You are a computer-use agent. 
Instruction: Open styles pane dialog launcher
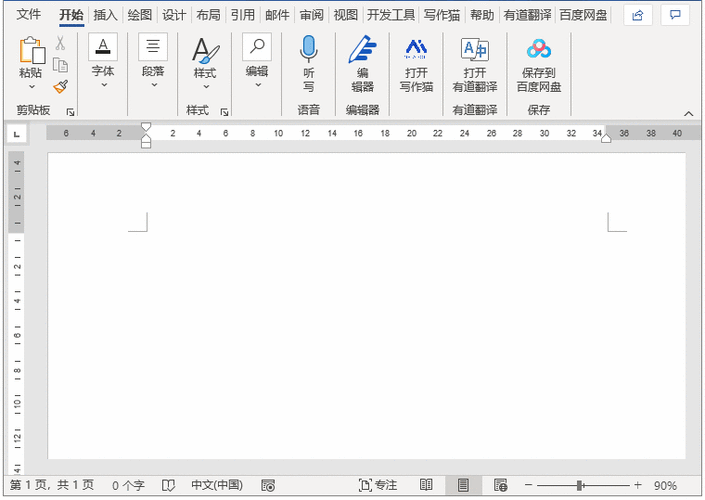click(x=224, y=112)
